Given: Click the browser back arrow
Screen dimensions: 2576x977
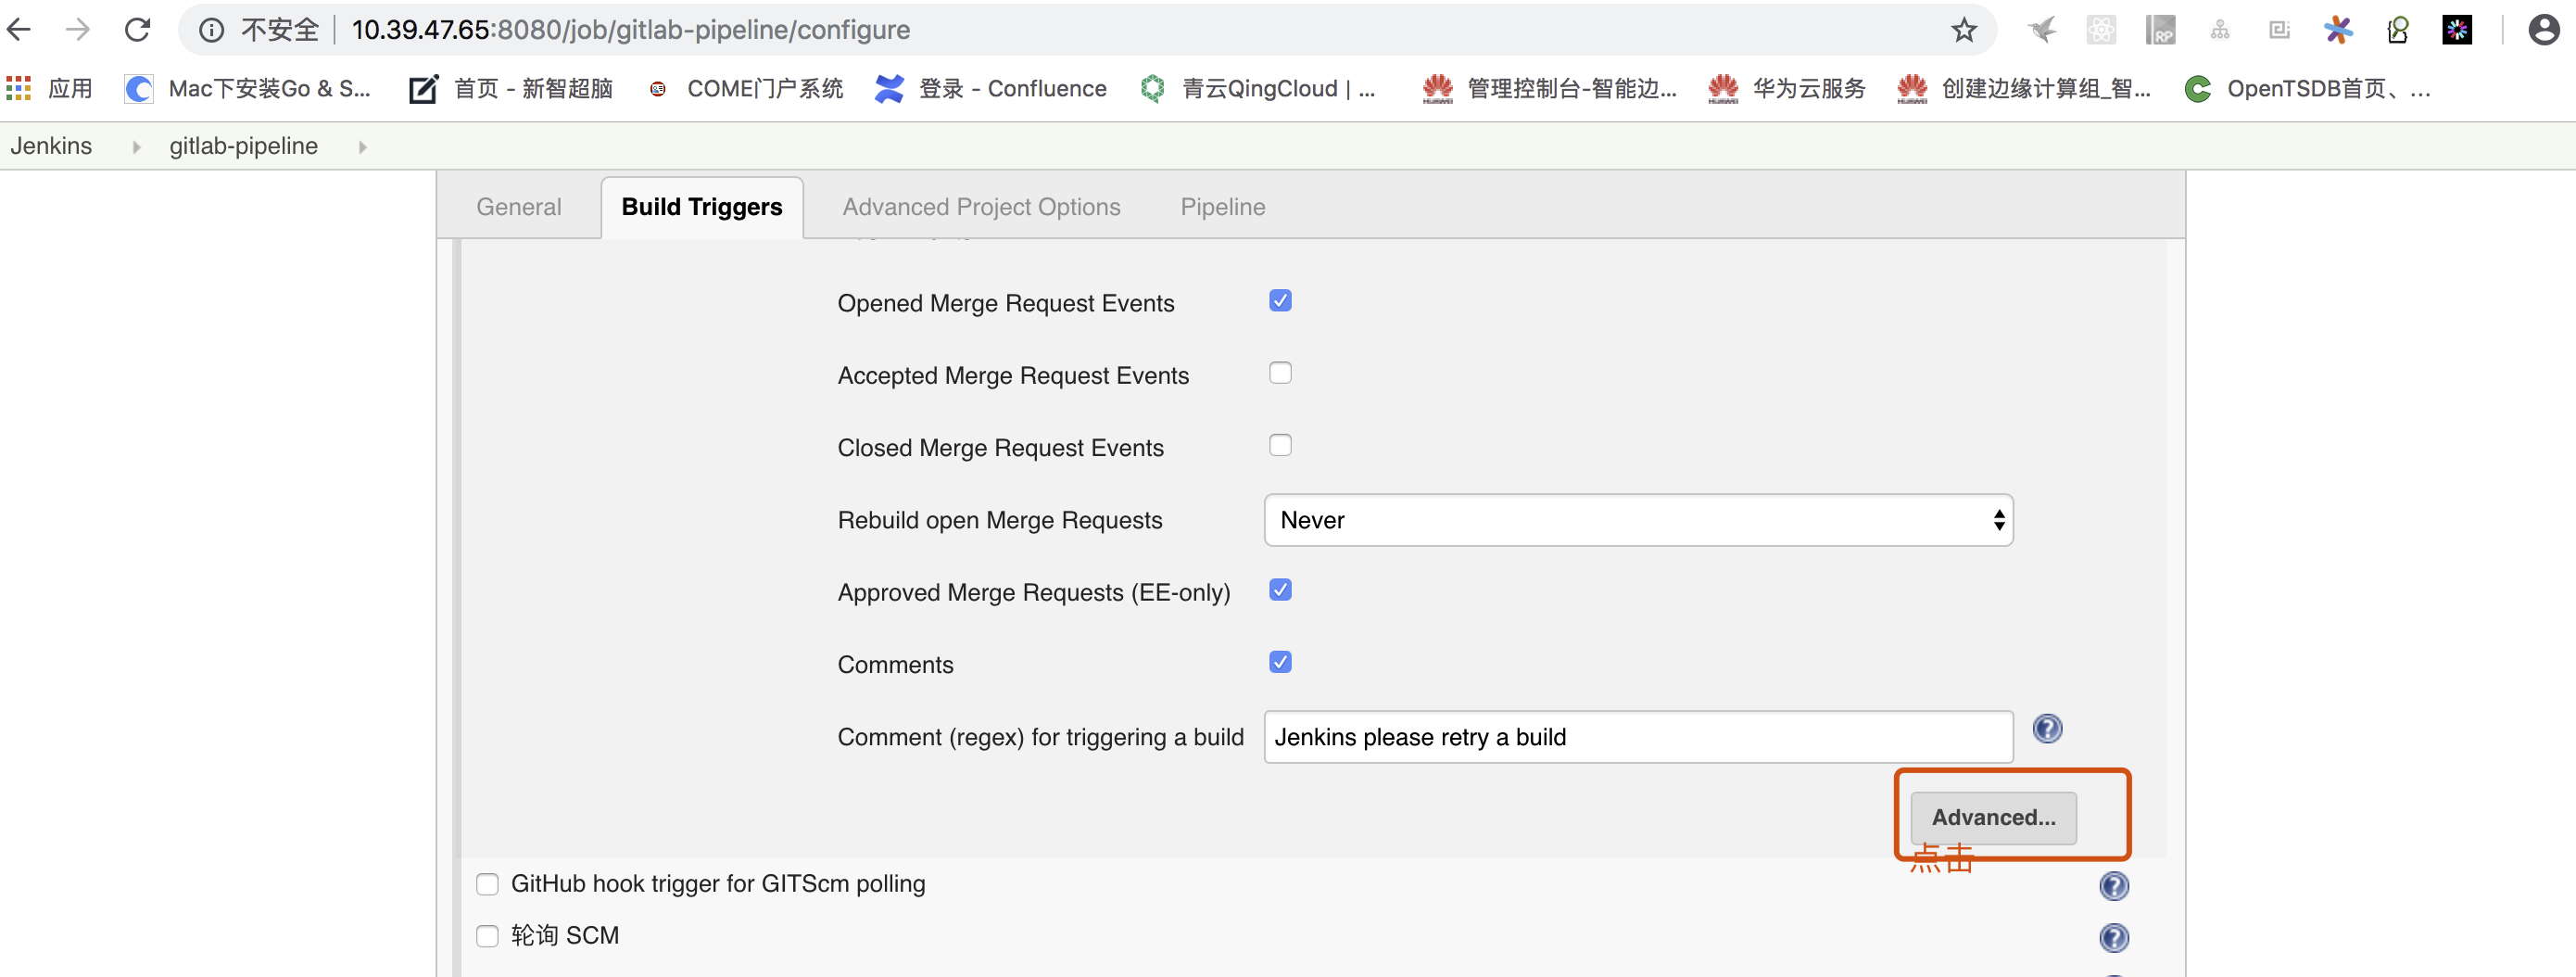Looking at the screenshot, I should pos(20,30).
